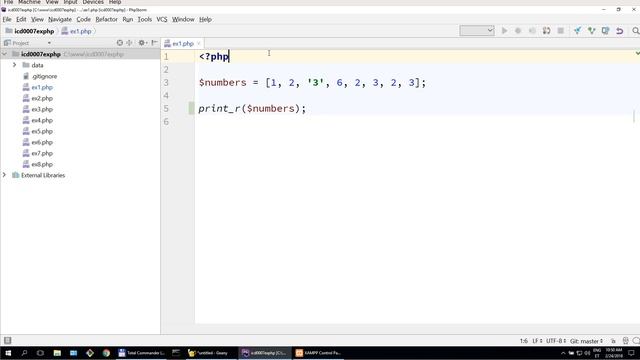
Task: Open the Window menu
Action: click(183, 19)
